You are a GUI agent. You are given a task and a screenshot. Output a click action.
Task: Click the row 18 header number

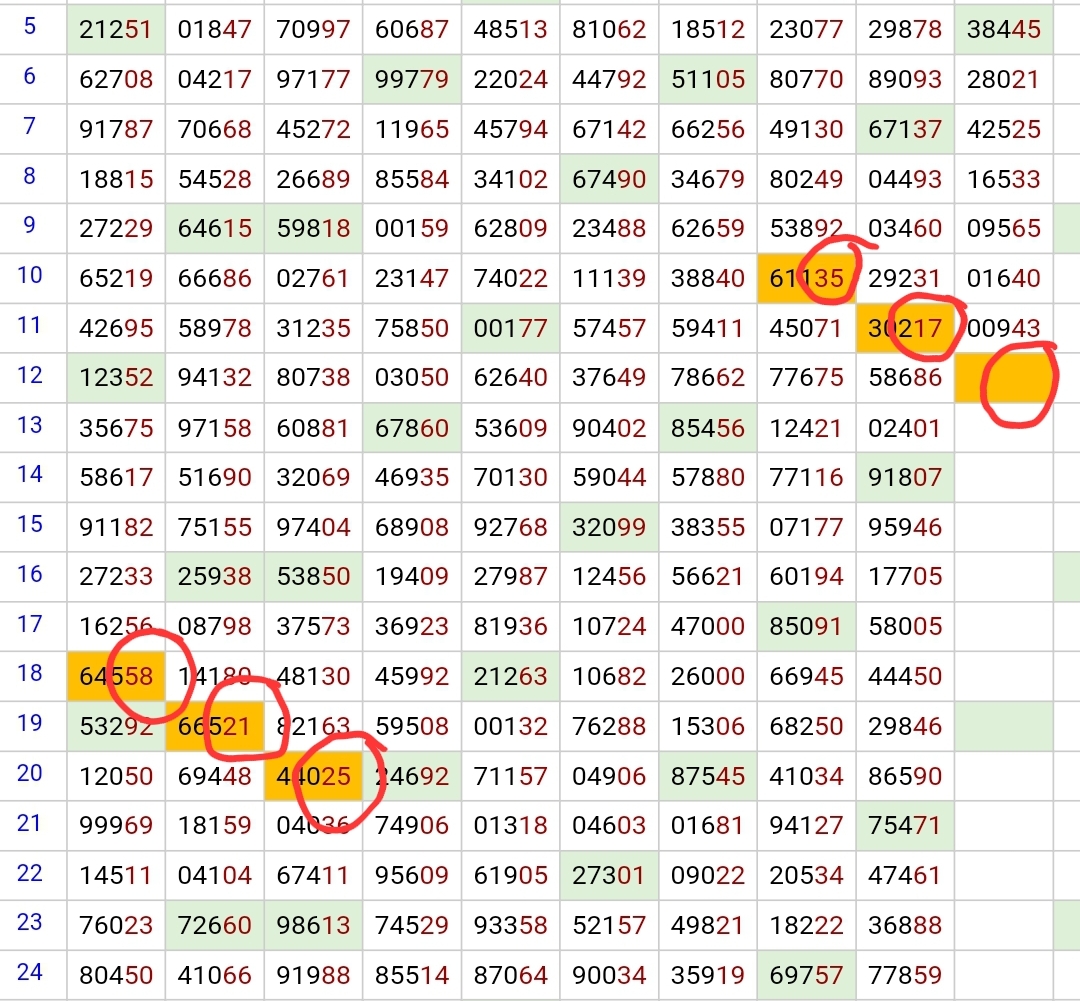pyautogui.click(x=30, y=673)
